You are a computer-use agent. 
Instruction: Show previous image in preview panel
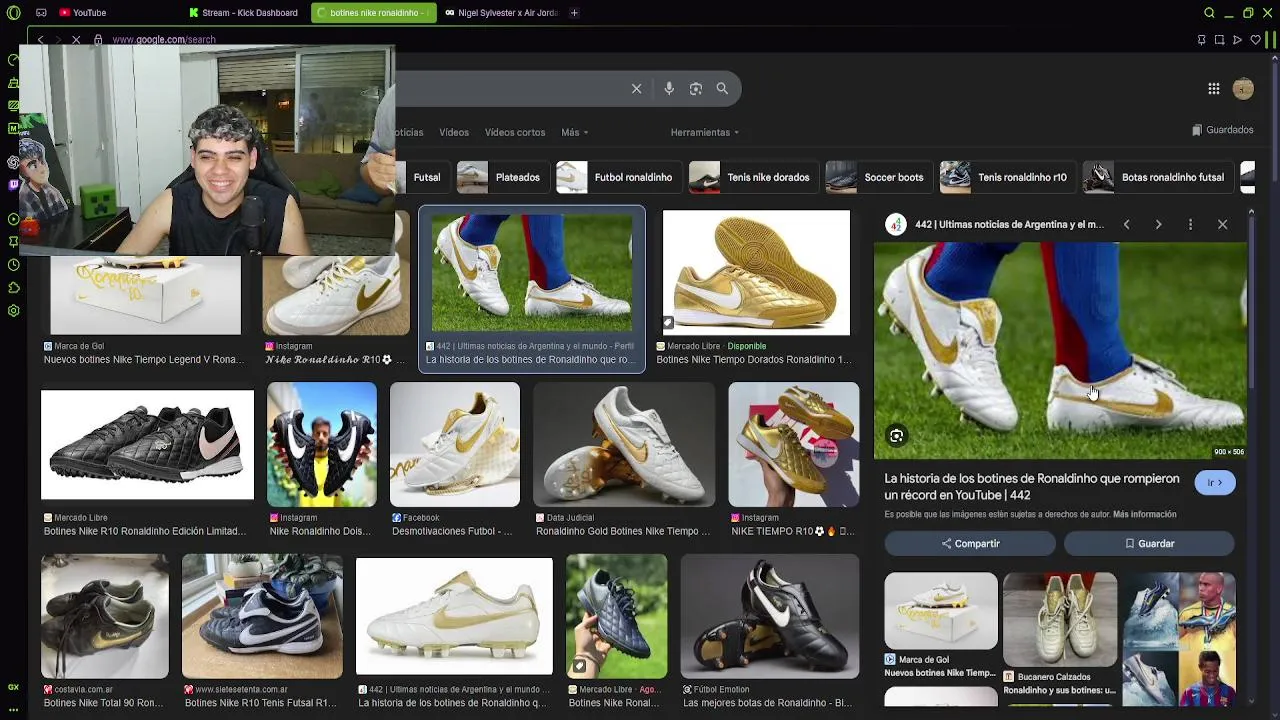tap(1126, 224)
